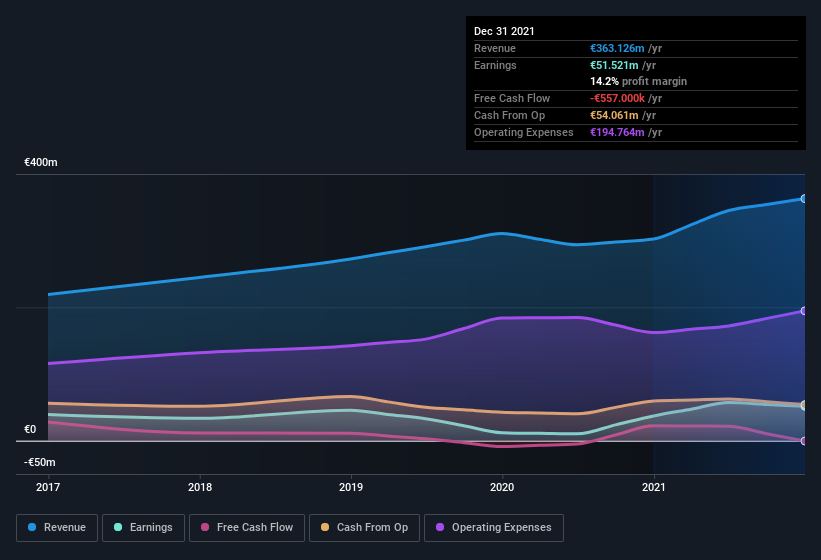Click the €0 y-axis label
Image resolution: width=821 pixels, height=560 pixels.
30,429
